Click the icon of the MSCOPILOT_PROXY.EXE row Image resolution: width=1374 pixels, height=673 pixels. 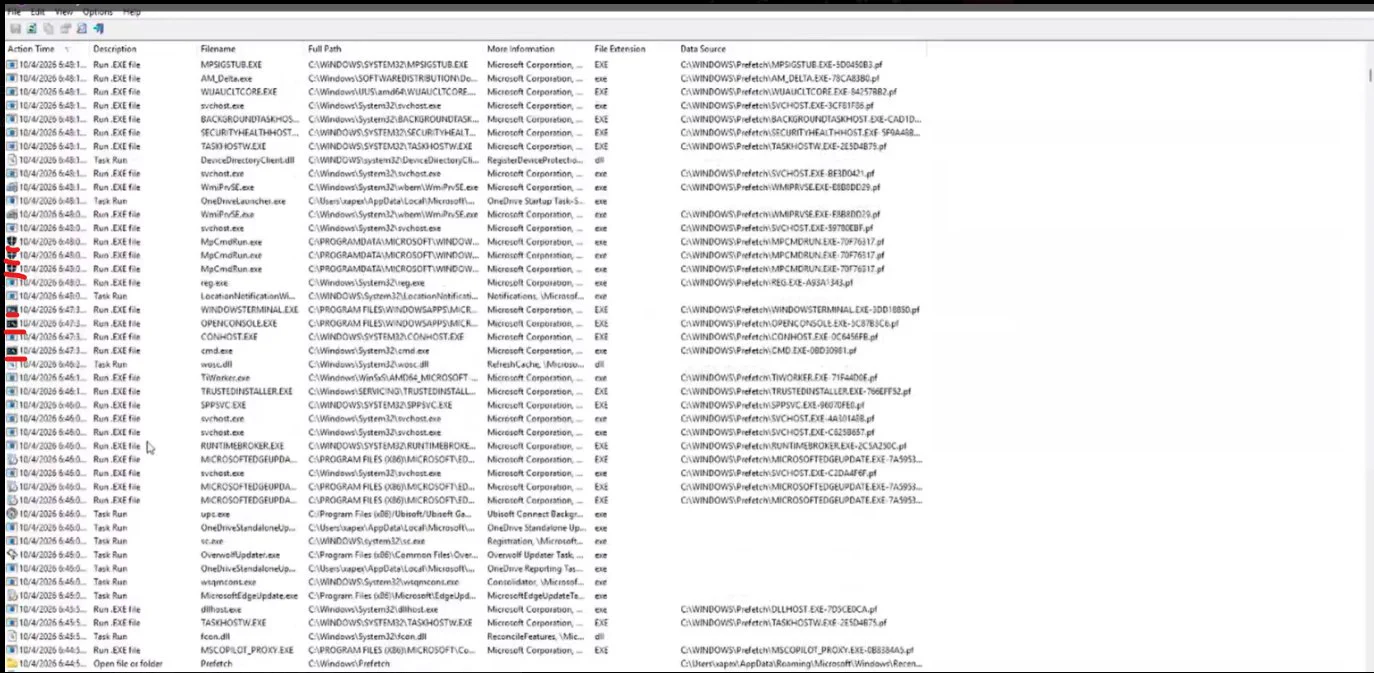pyautogui.click(x=11, y=650)
